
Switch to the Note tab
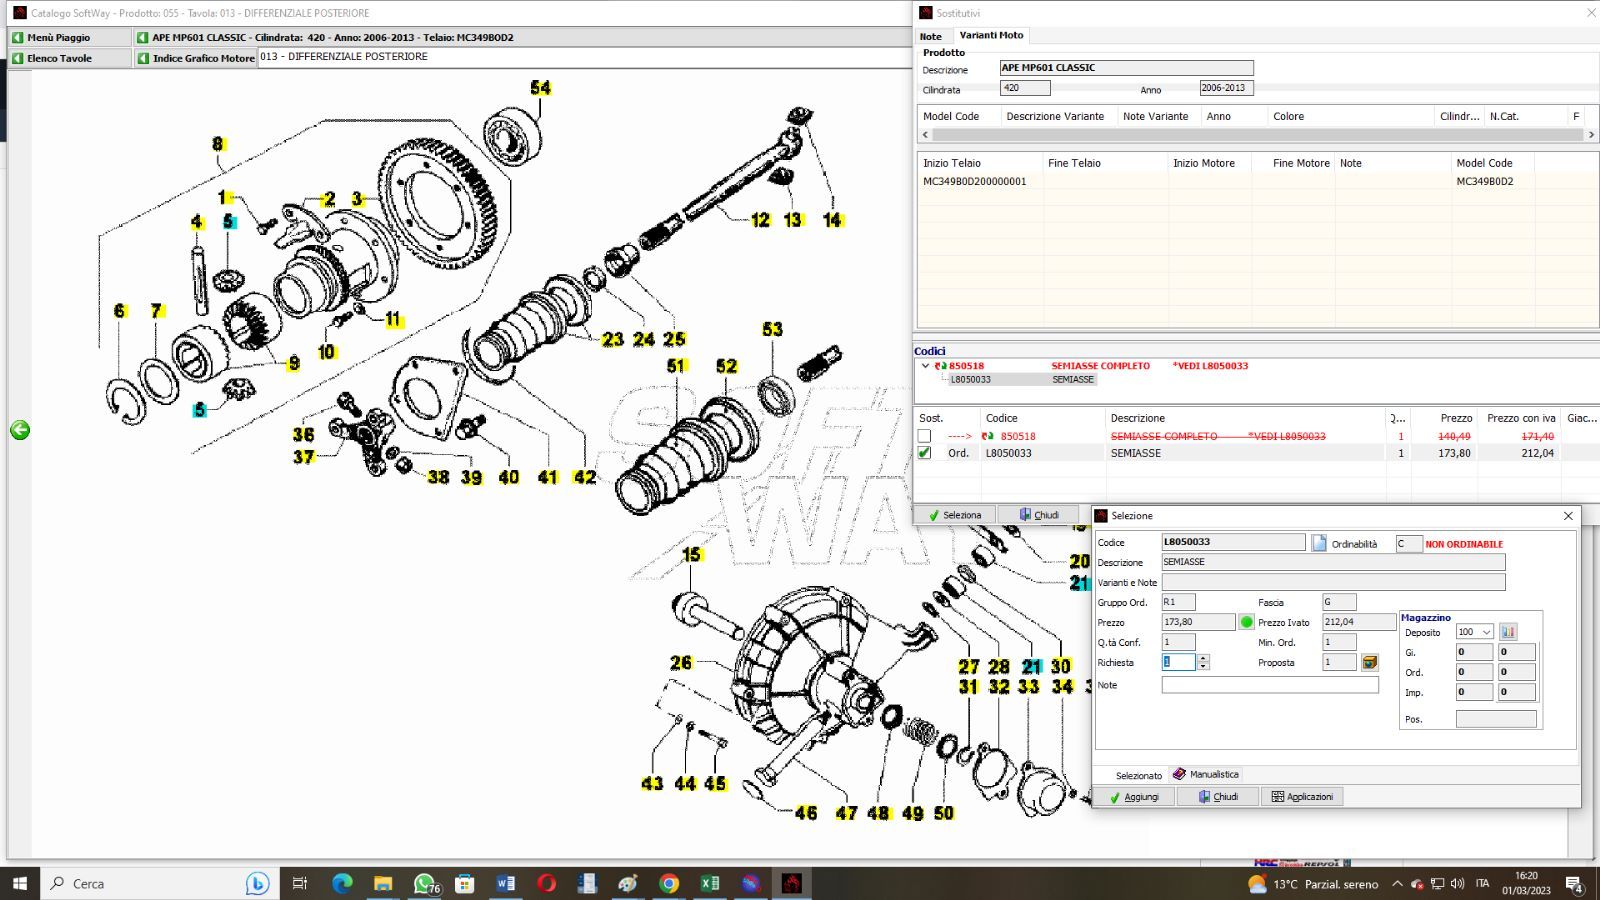pos(931,36)
